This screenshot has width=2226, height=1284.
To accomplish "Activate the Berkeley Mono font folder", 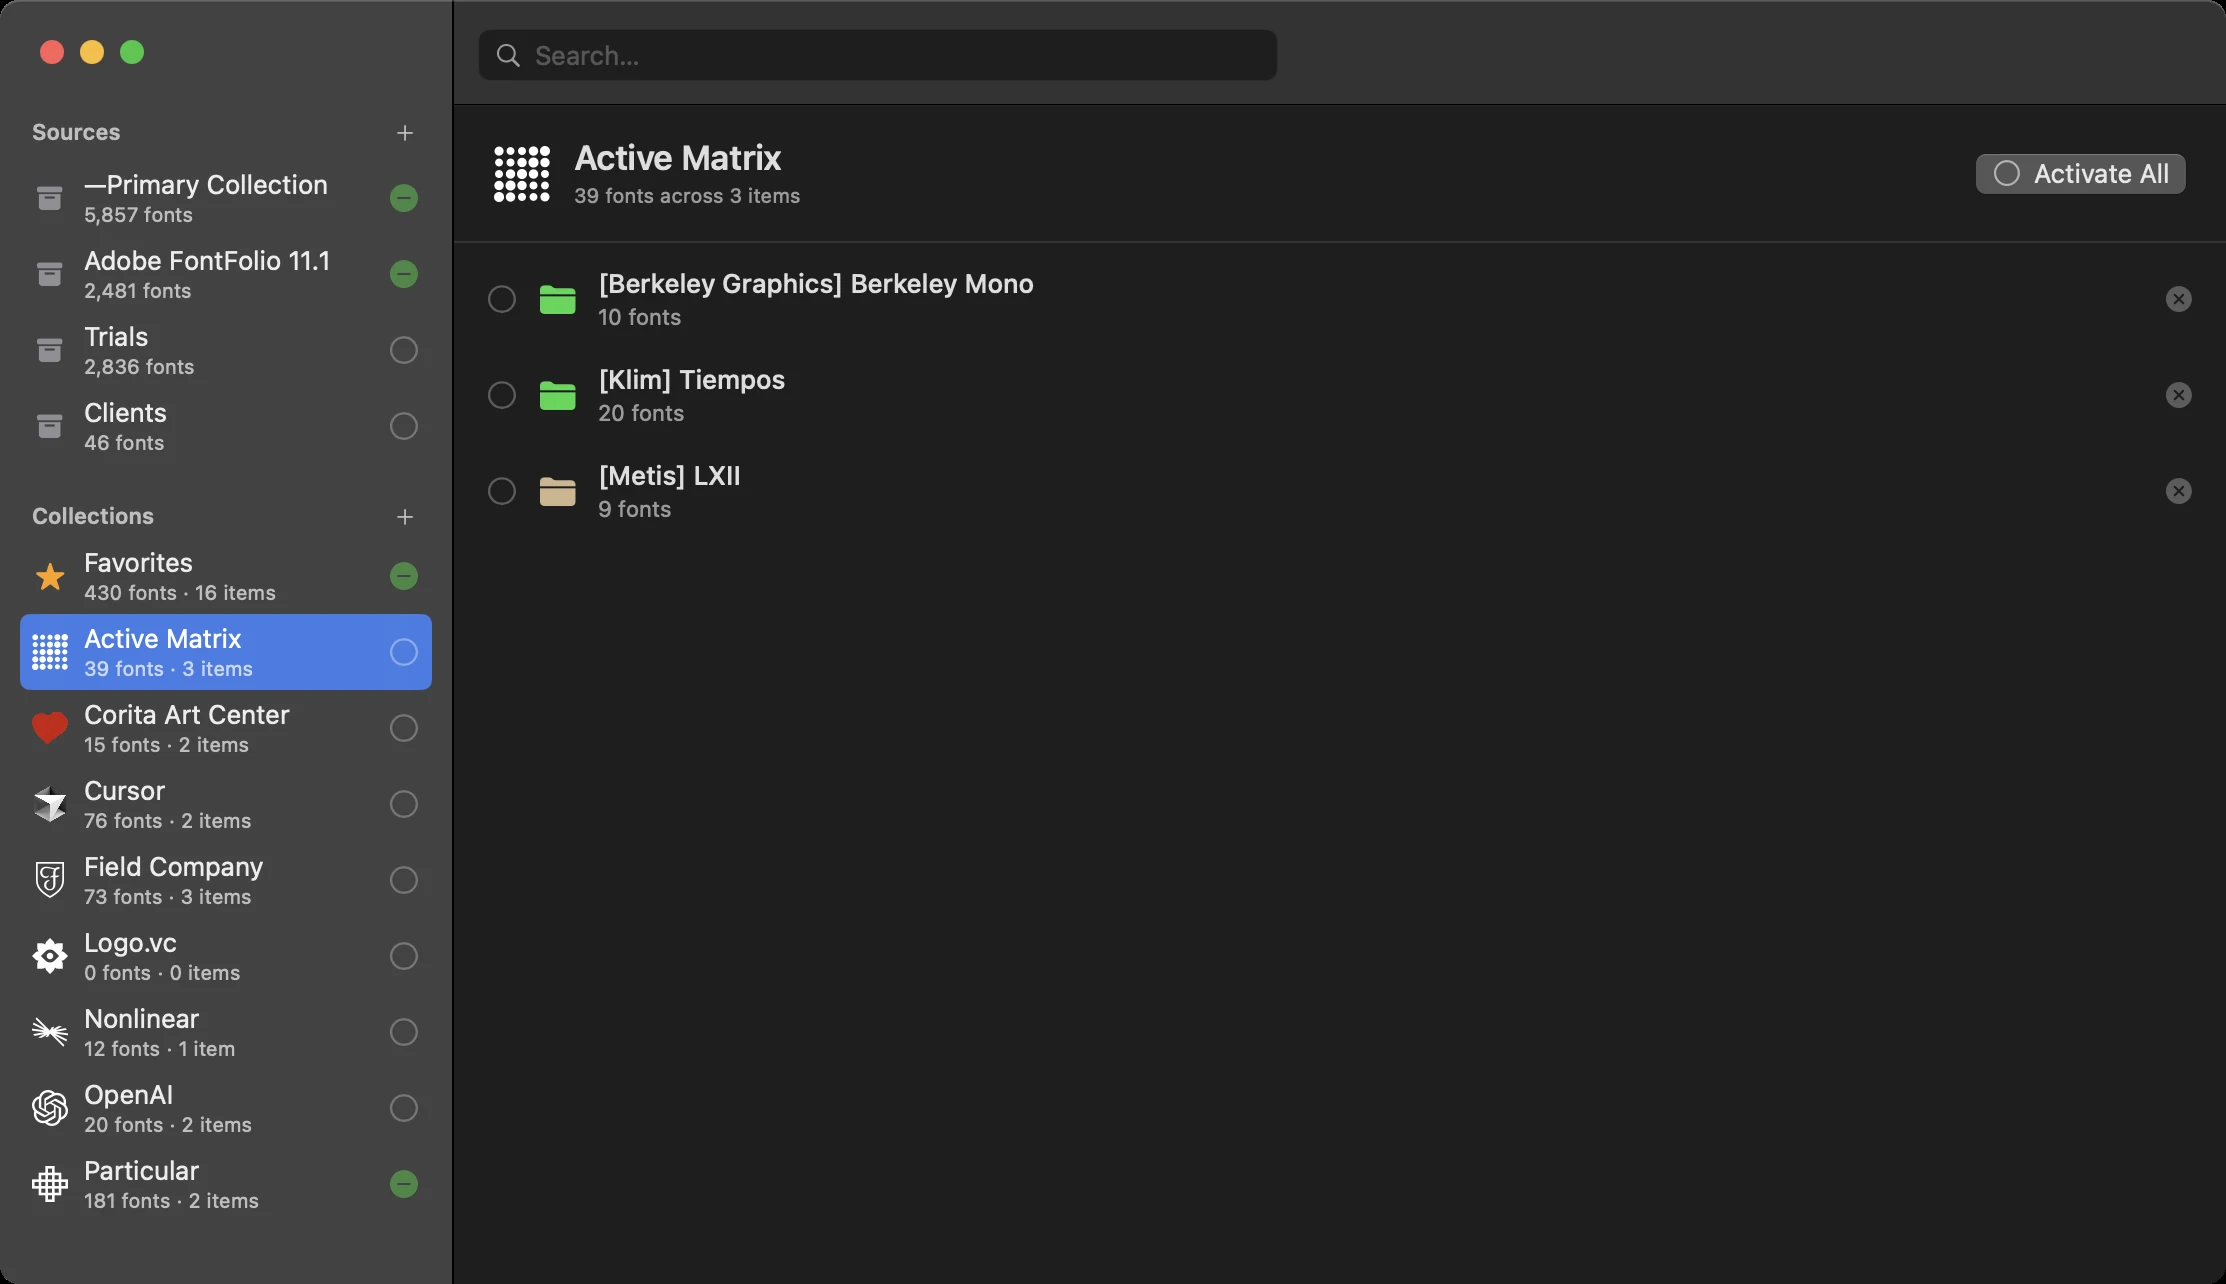I will pyautogui.click(x=502, y=299).
